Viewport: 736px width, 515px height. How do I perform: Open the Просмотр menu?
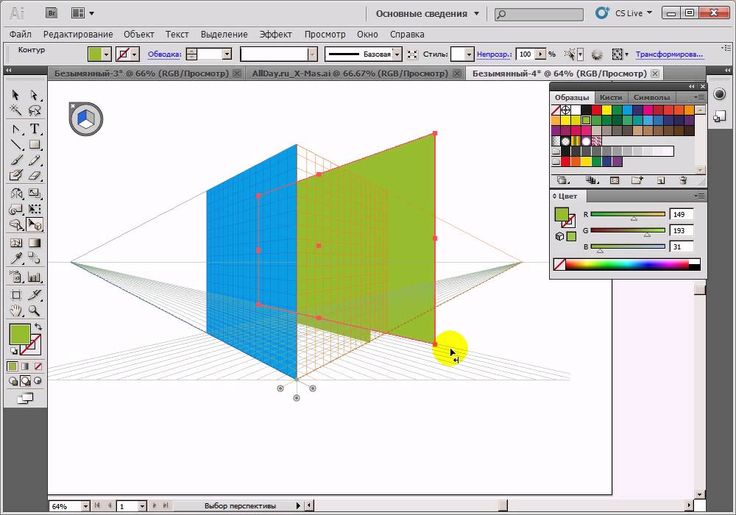click(325, 34)
